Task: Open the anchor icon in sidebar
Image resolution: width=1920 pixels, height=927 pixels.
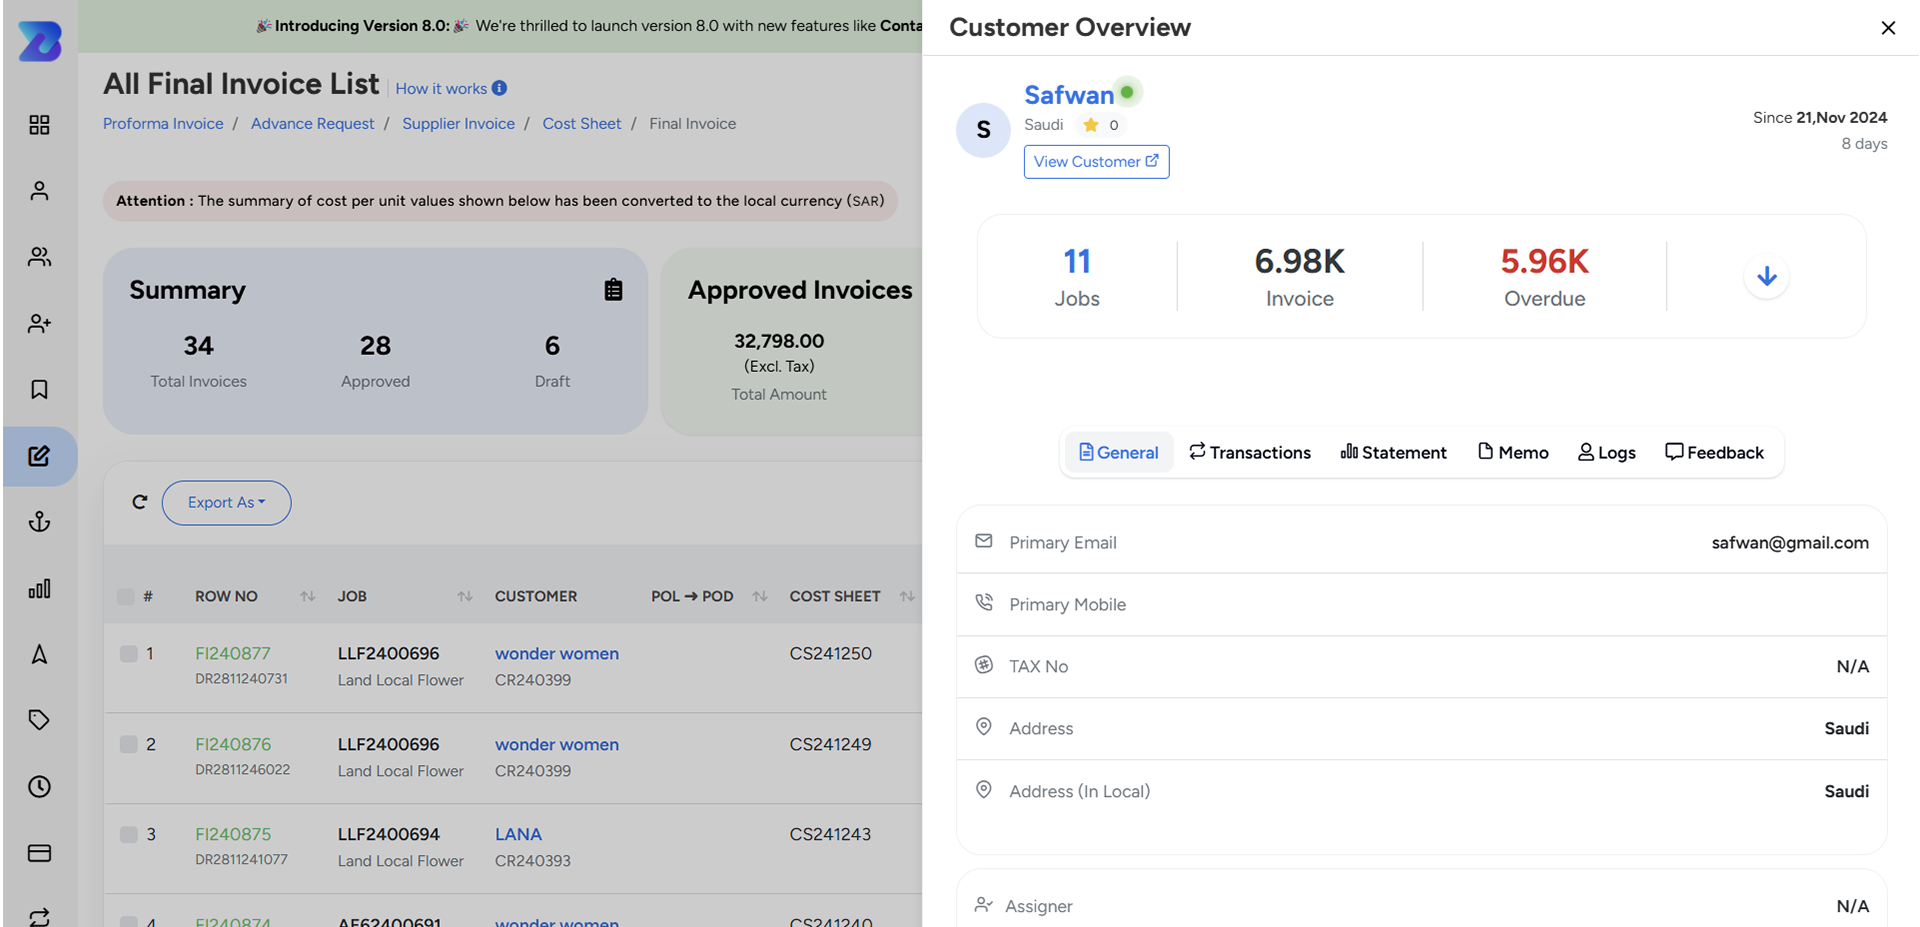Action: 39,522
